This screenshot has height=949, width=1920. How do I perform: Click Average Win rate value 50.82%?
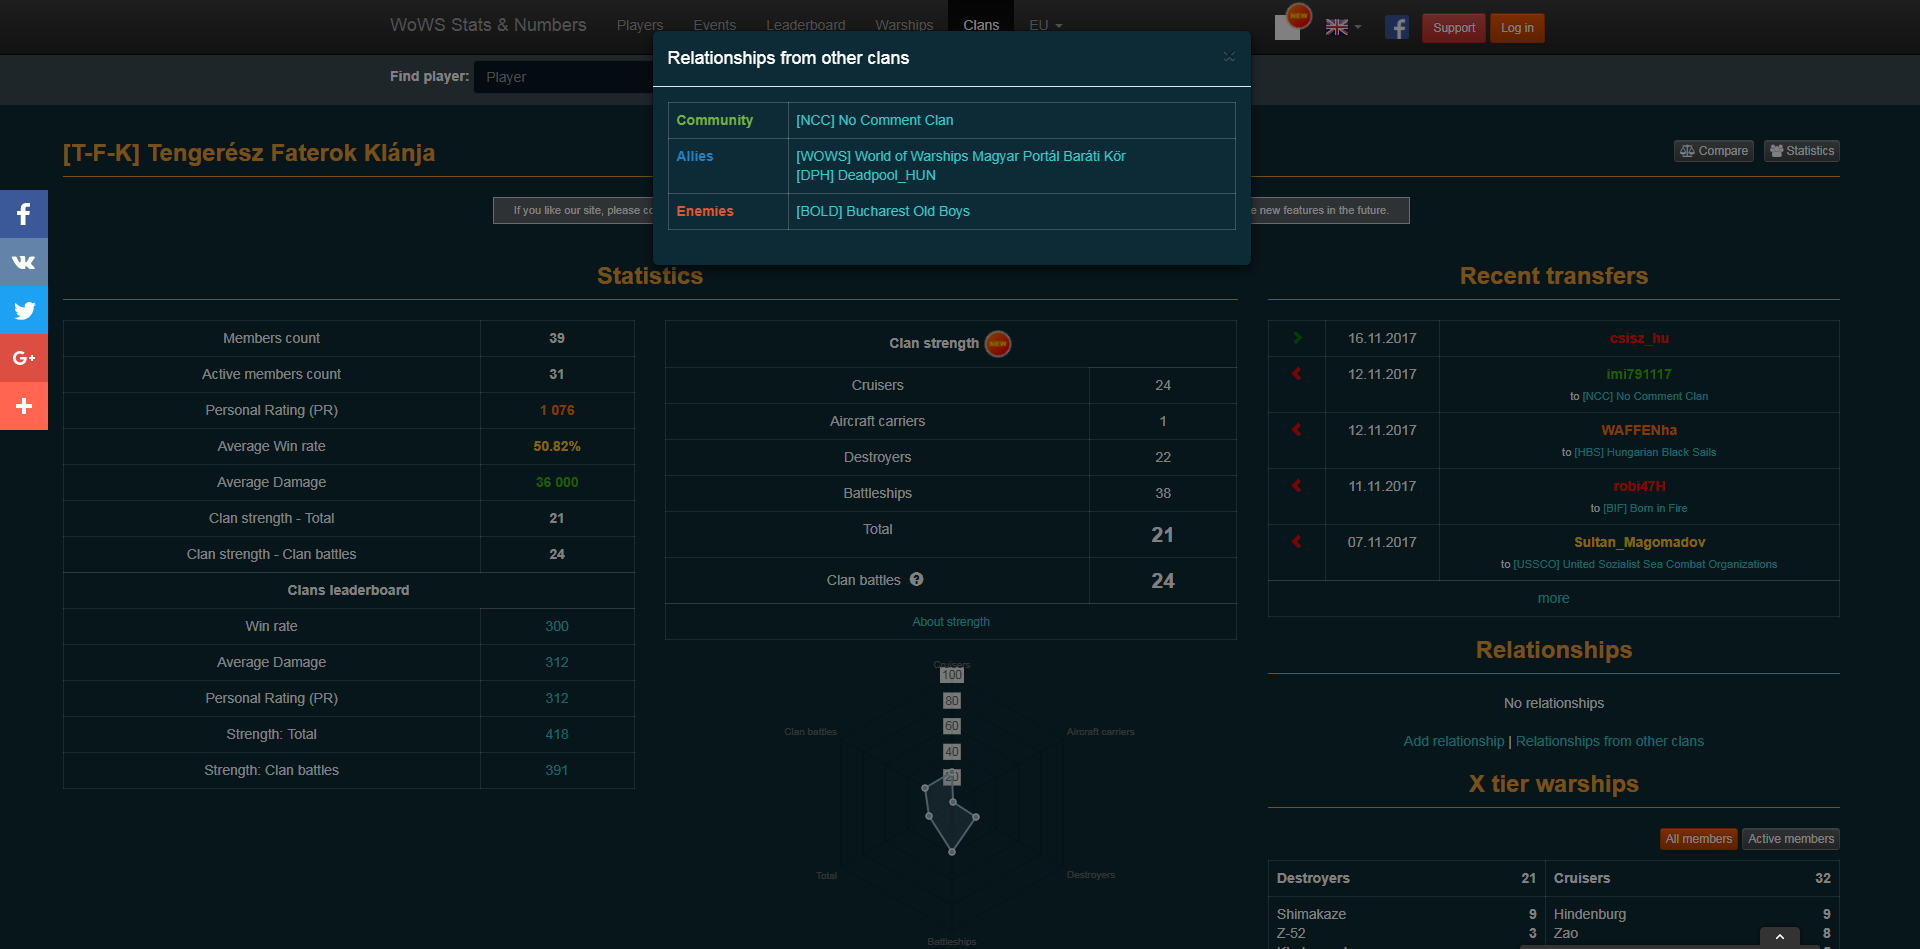click(557, 446)
